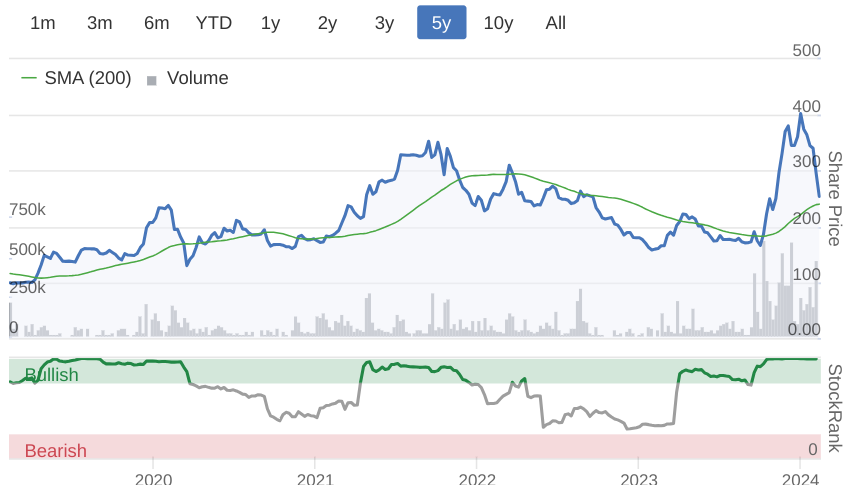Show year-to-date (YTD) range
This screenshot has height=485, width=859.
click(214, 23)
